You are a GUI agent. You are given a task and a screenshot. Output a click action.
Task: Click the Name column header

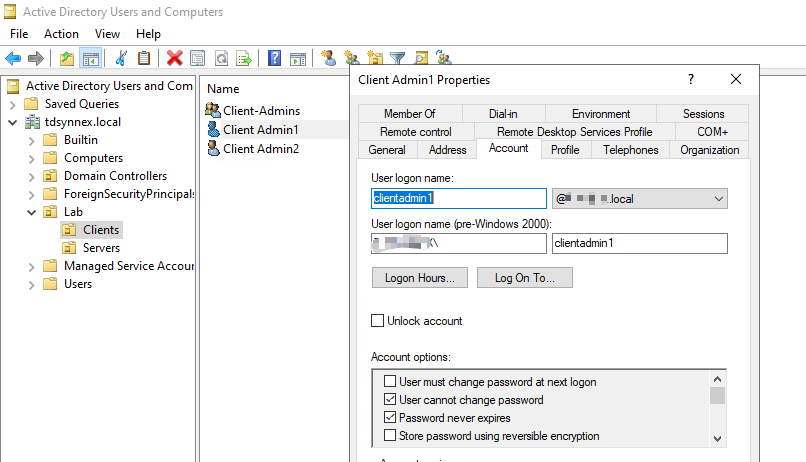[223, 89]
